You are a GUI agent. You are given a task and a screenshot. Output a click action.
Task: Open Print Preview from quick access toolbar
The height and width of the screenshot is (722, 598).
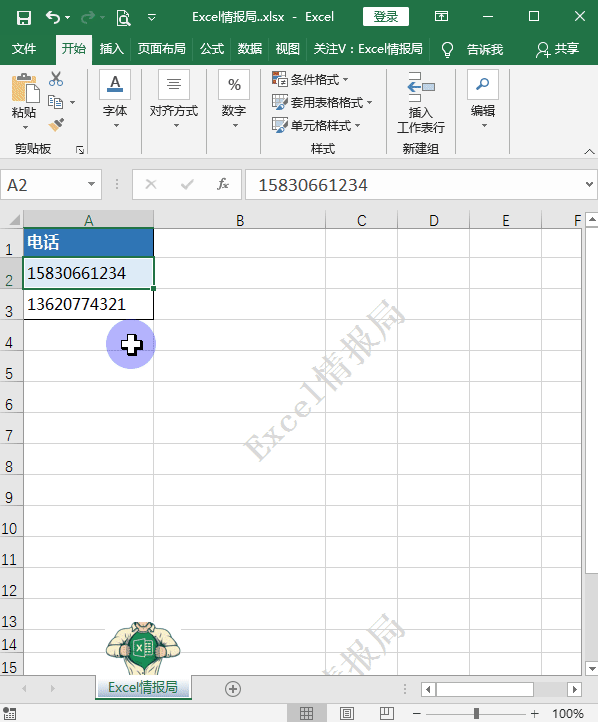point(123,17)
